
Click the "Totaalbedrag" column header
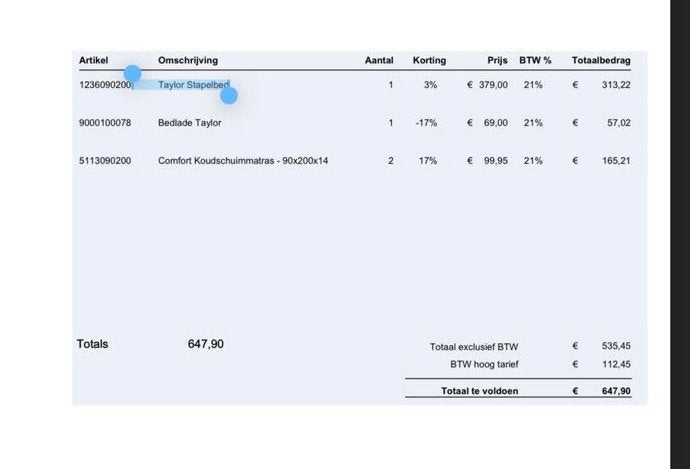tap(601, 60)
